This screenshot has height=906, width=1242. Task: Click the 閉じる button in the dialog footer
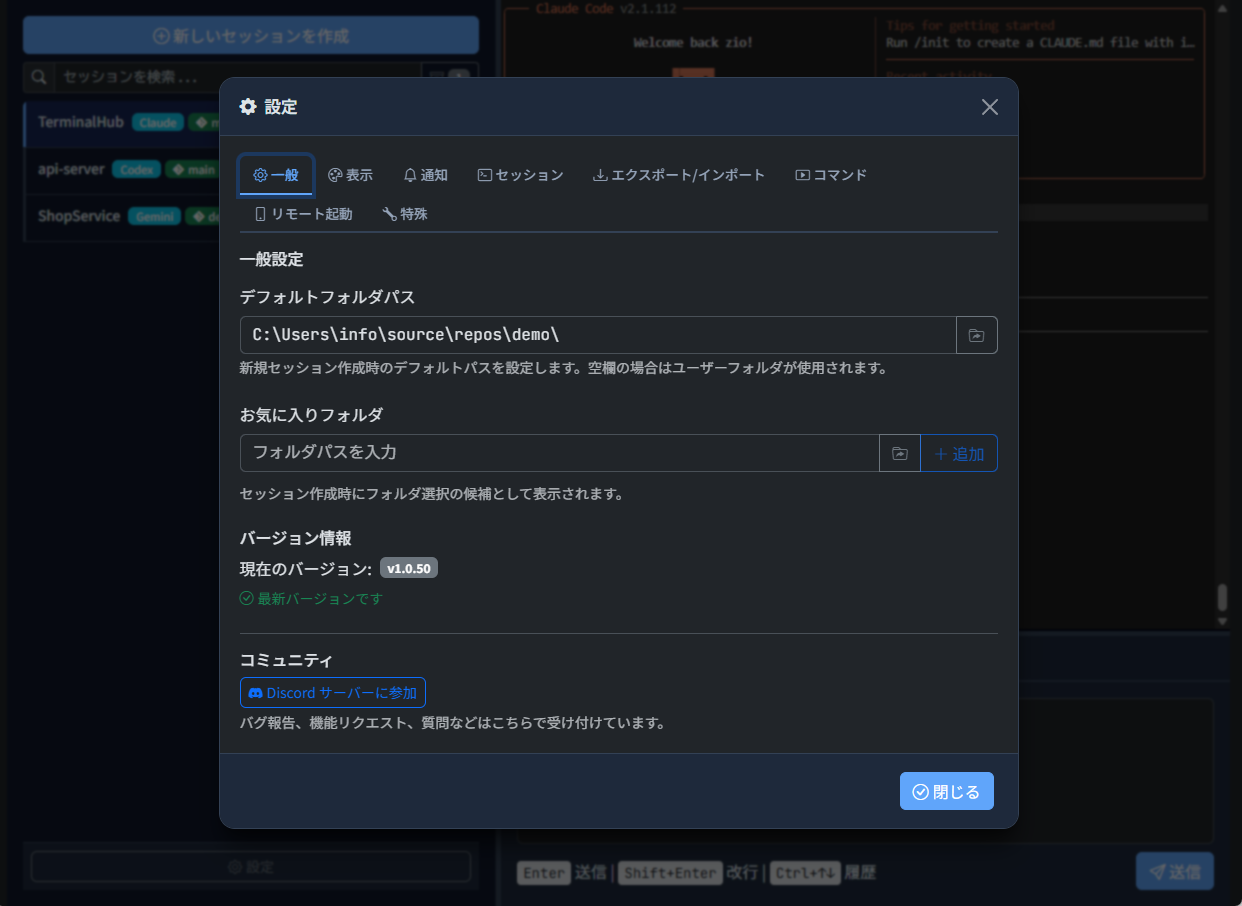click(x=946, y=791)
